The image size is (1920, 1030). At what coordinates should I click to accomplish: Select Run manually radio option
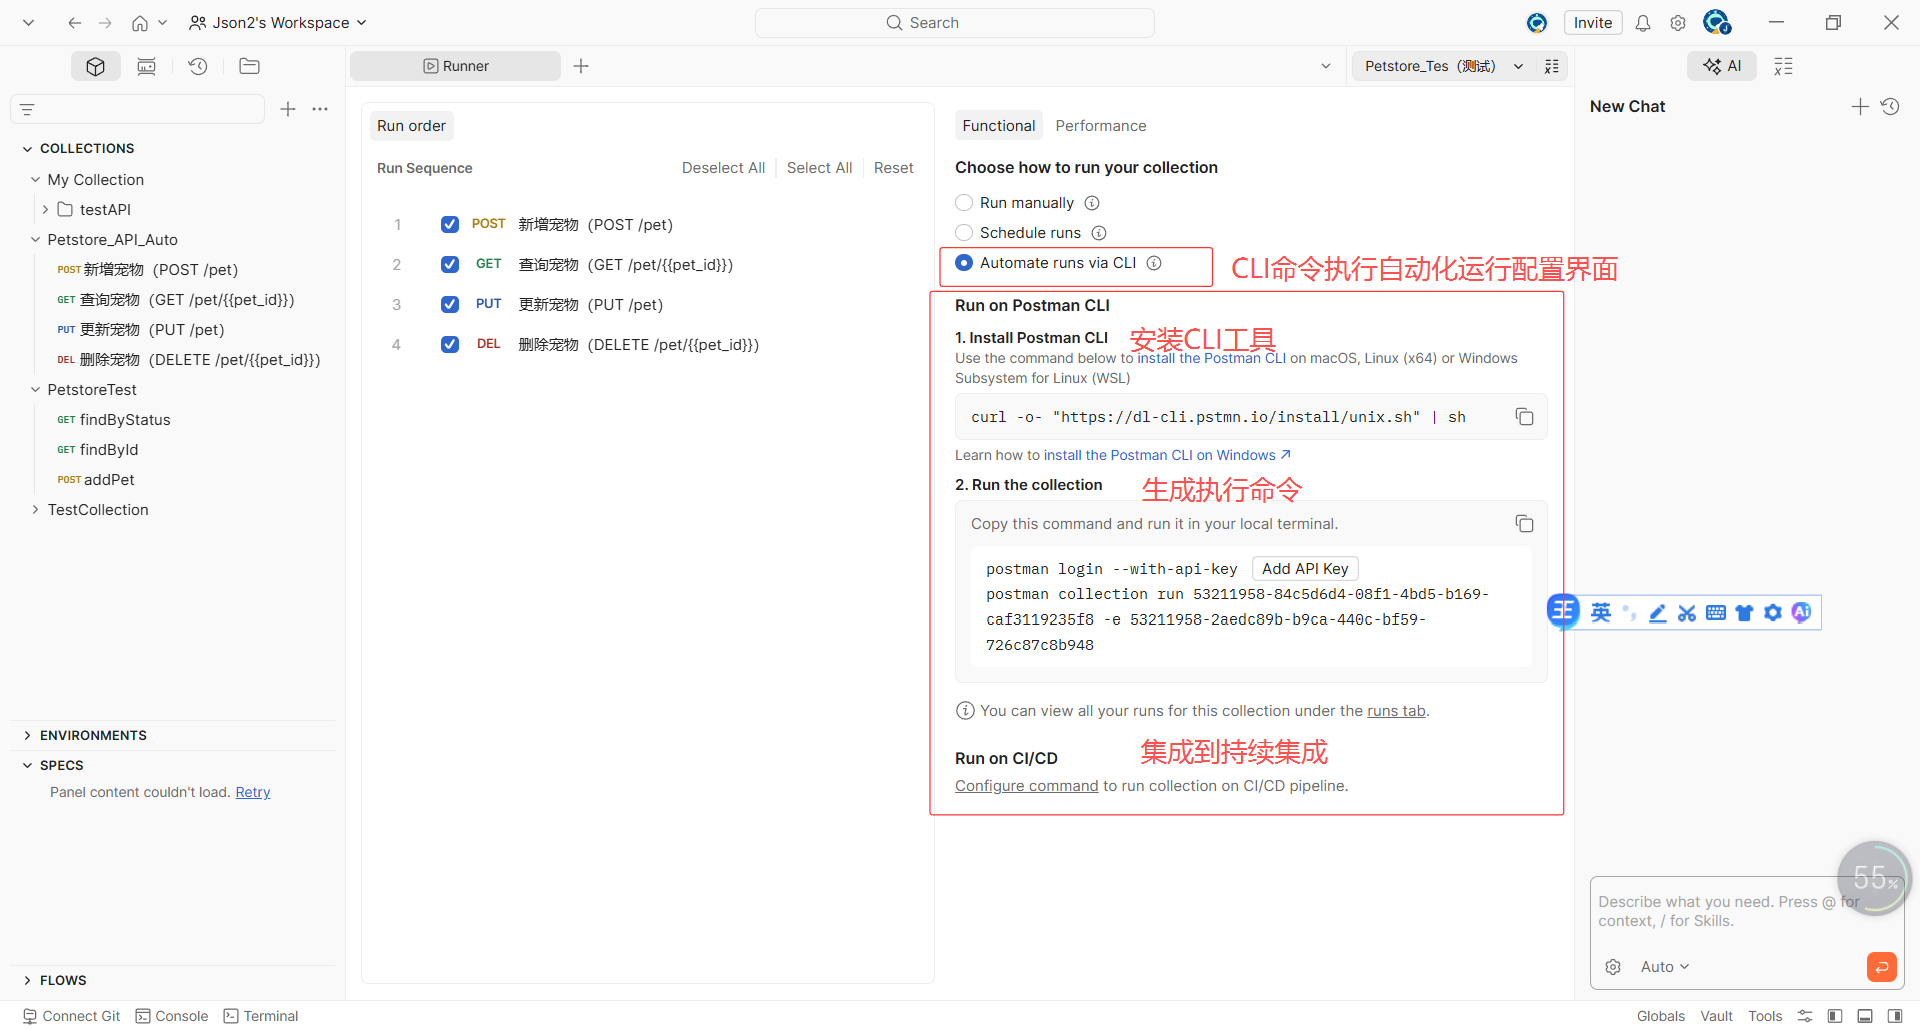click(x=964, y=203)
